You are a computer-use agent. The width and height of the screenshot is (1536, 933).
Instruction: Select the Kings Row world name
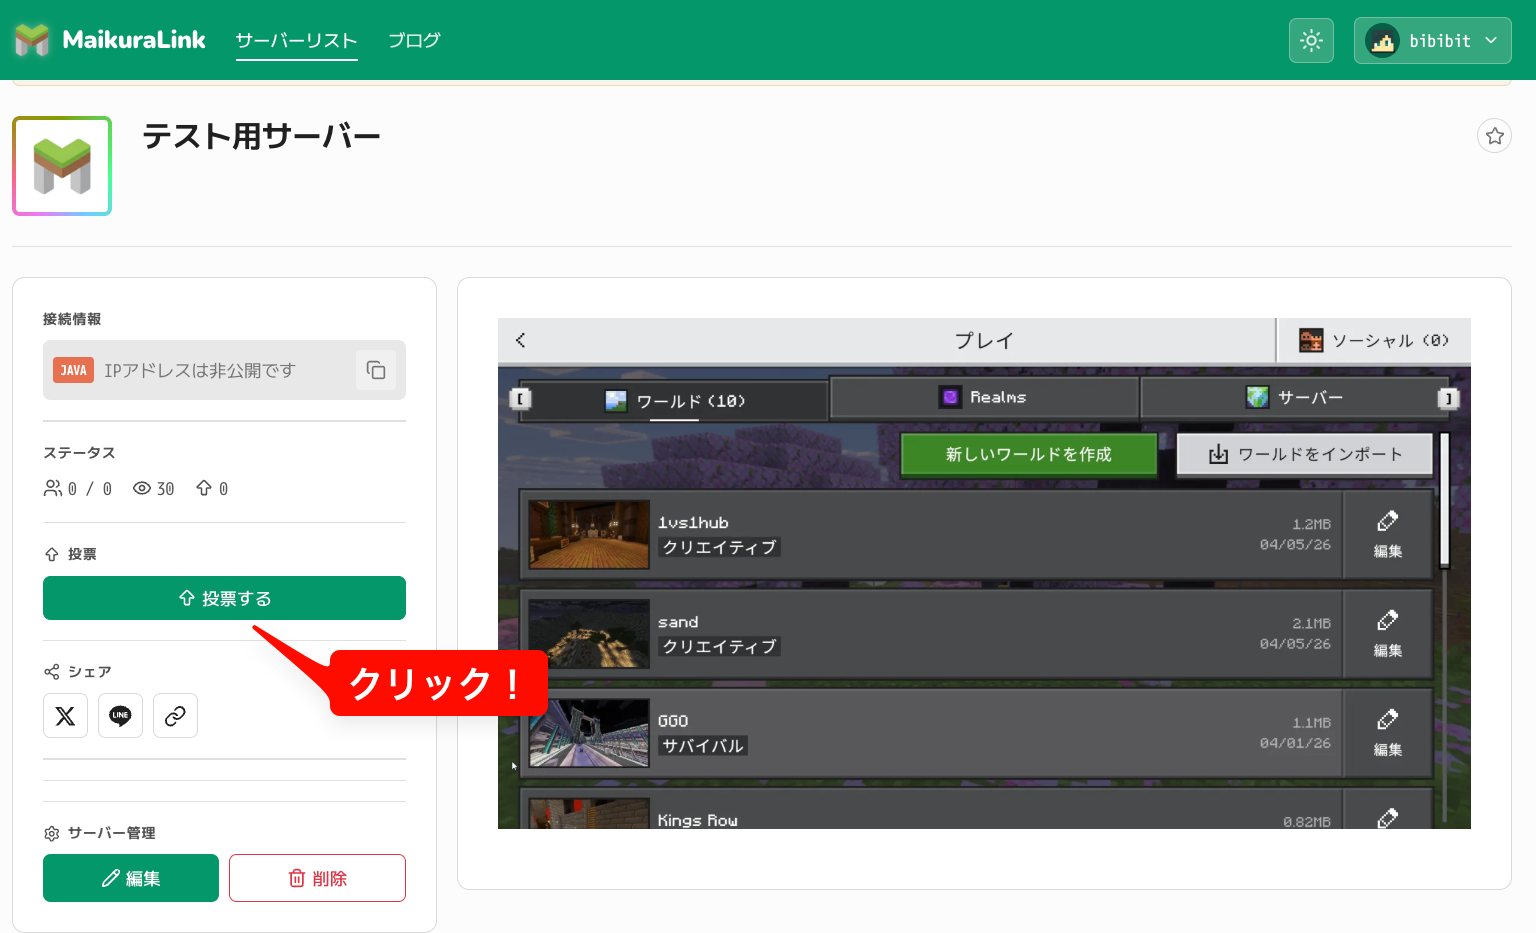[x=698, y=820]
